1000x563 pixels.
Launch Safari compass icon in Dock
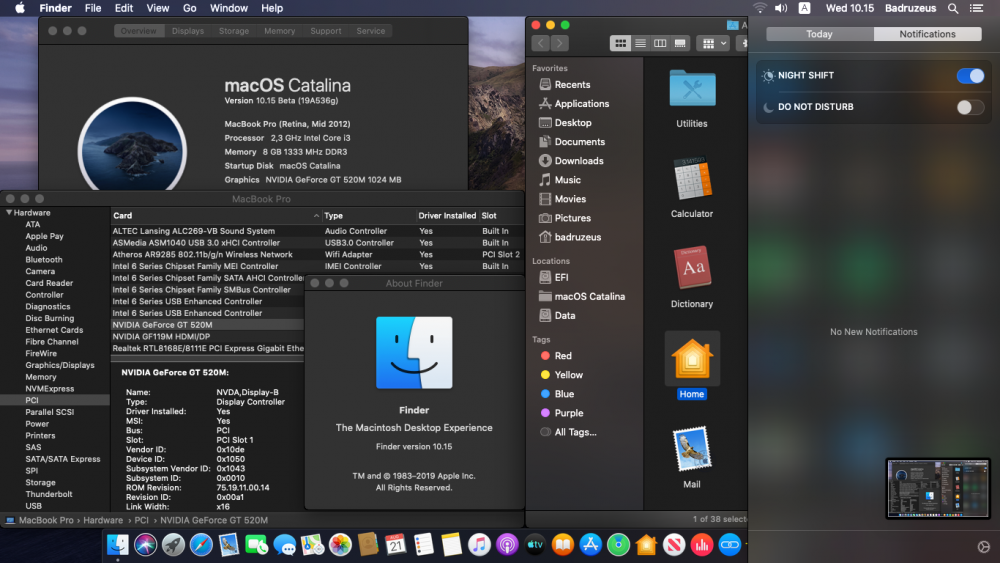[x=201, y=545]
